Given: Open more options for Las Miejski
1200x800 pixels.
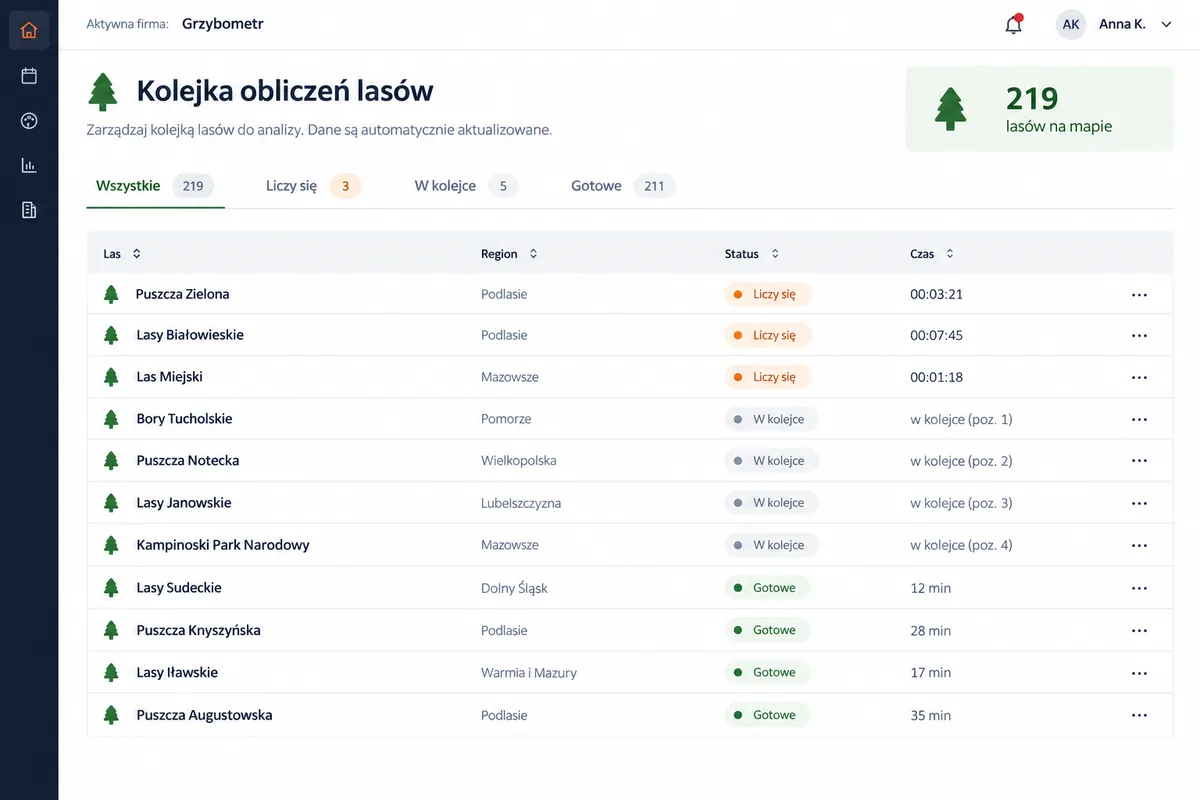Looking at the screenshot, I should pos(1139,378).
